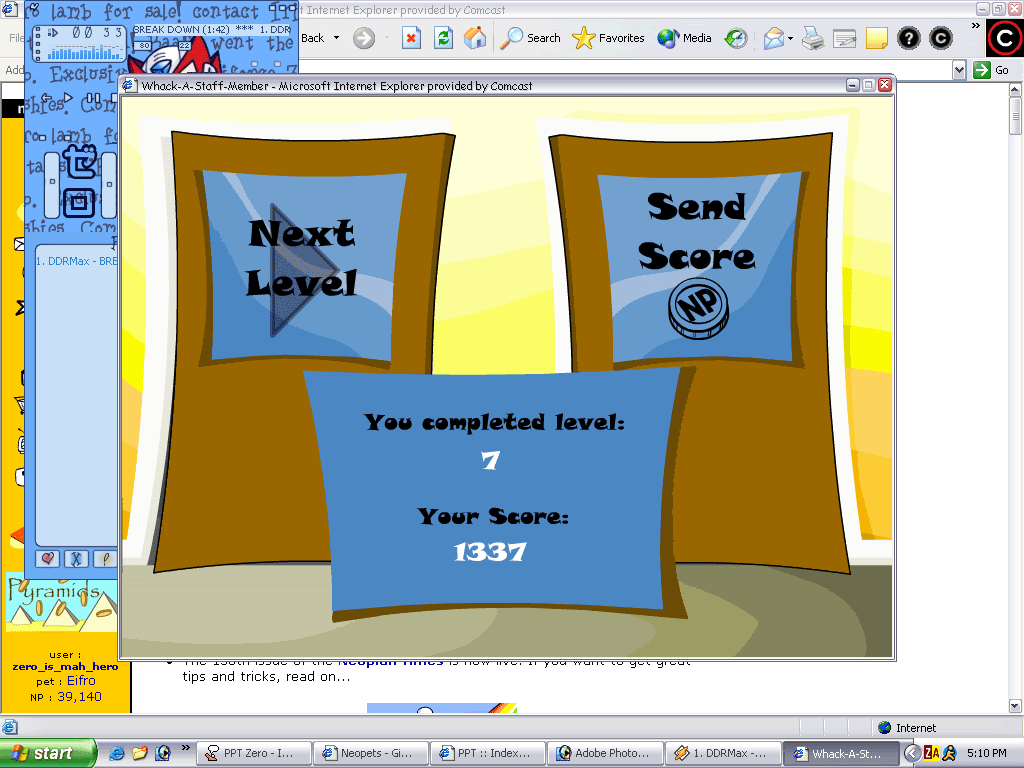This screenshot has width=1024, height=768.
Task: Click the yellow sticky note icon
Action: (x=876, y=38)
